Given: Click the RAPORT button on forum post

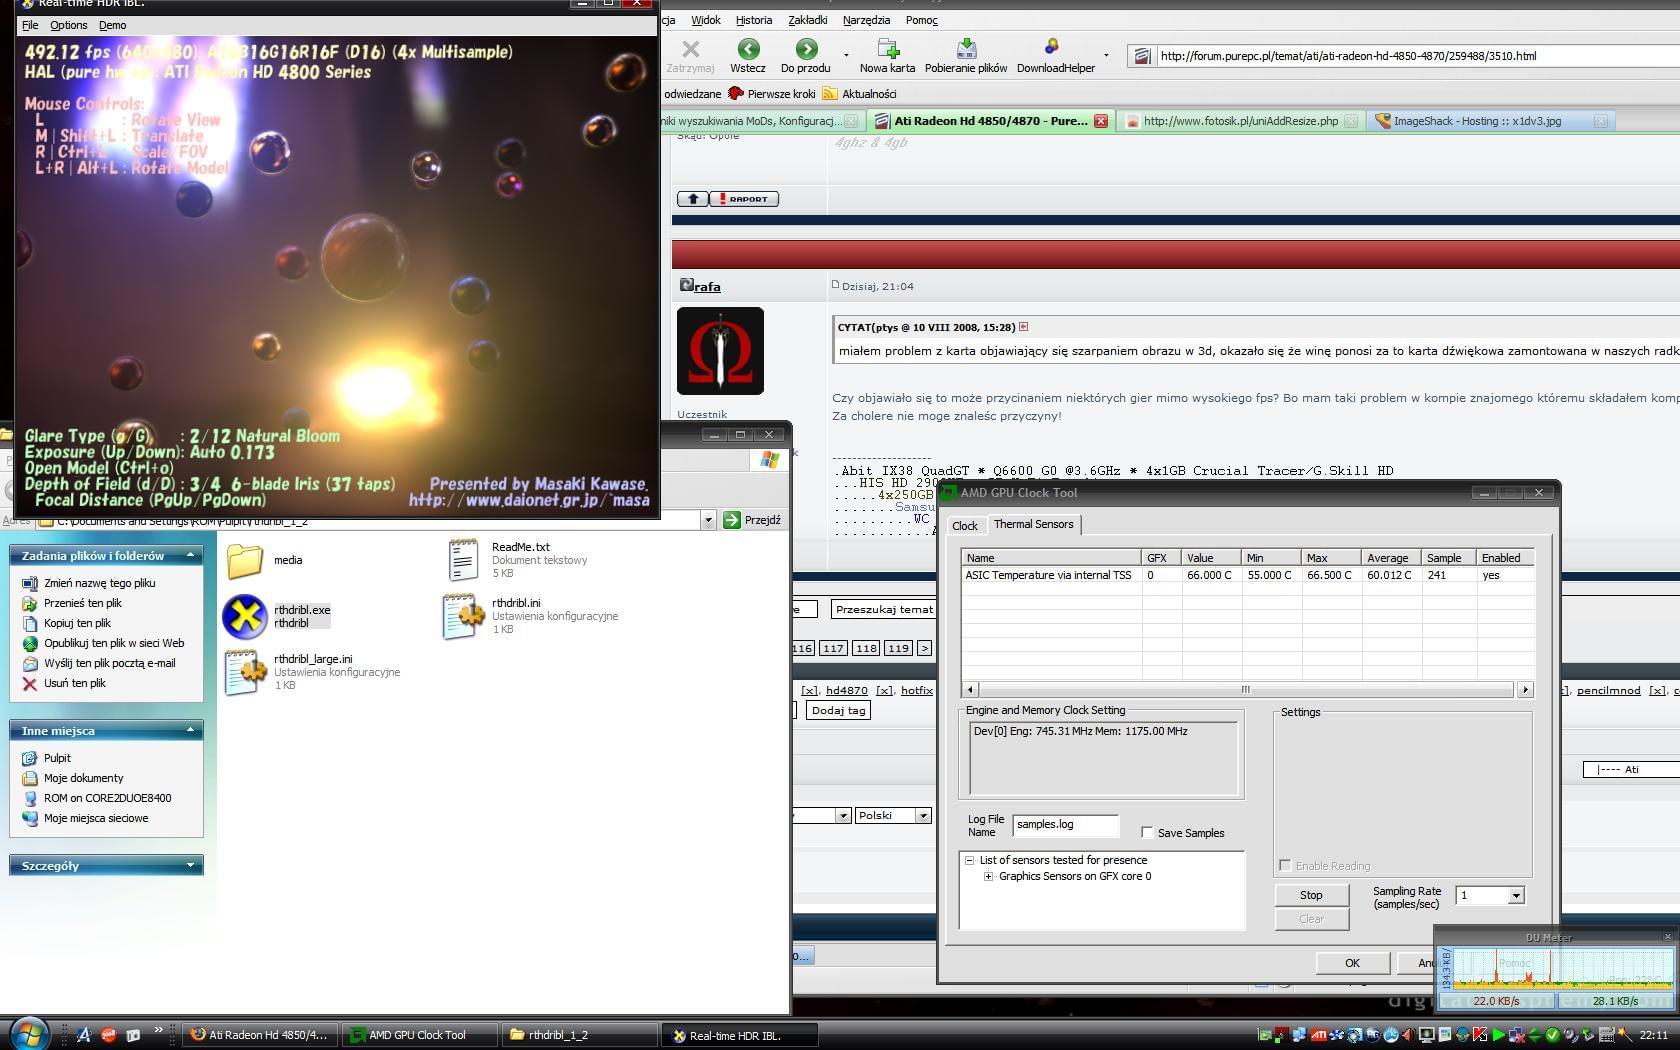Looking at the screenshot, I should (x=743, y=199).
